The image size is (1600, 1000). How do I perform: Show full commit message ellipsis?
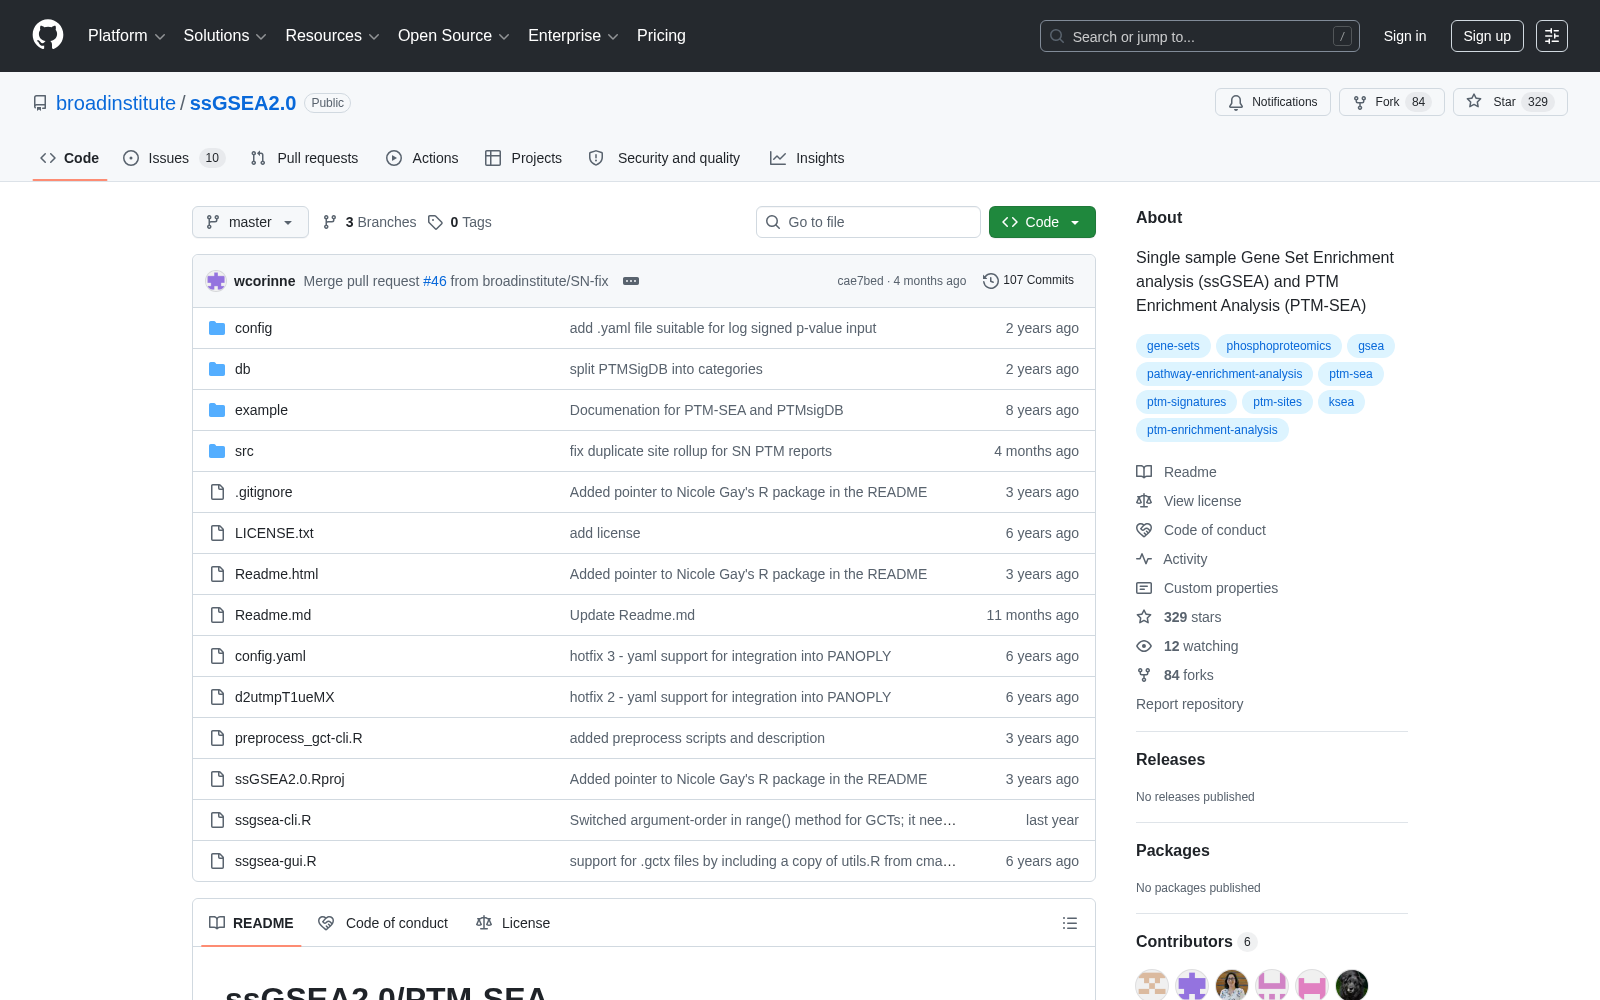pos(631,281)
